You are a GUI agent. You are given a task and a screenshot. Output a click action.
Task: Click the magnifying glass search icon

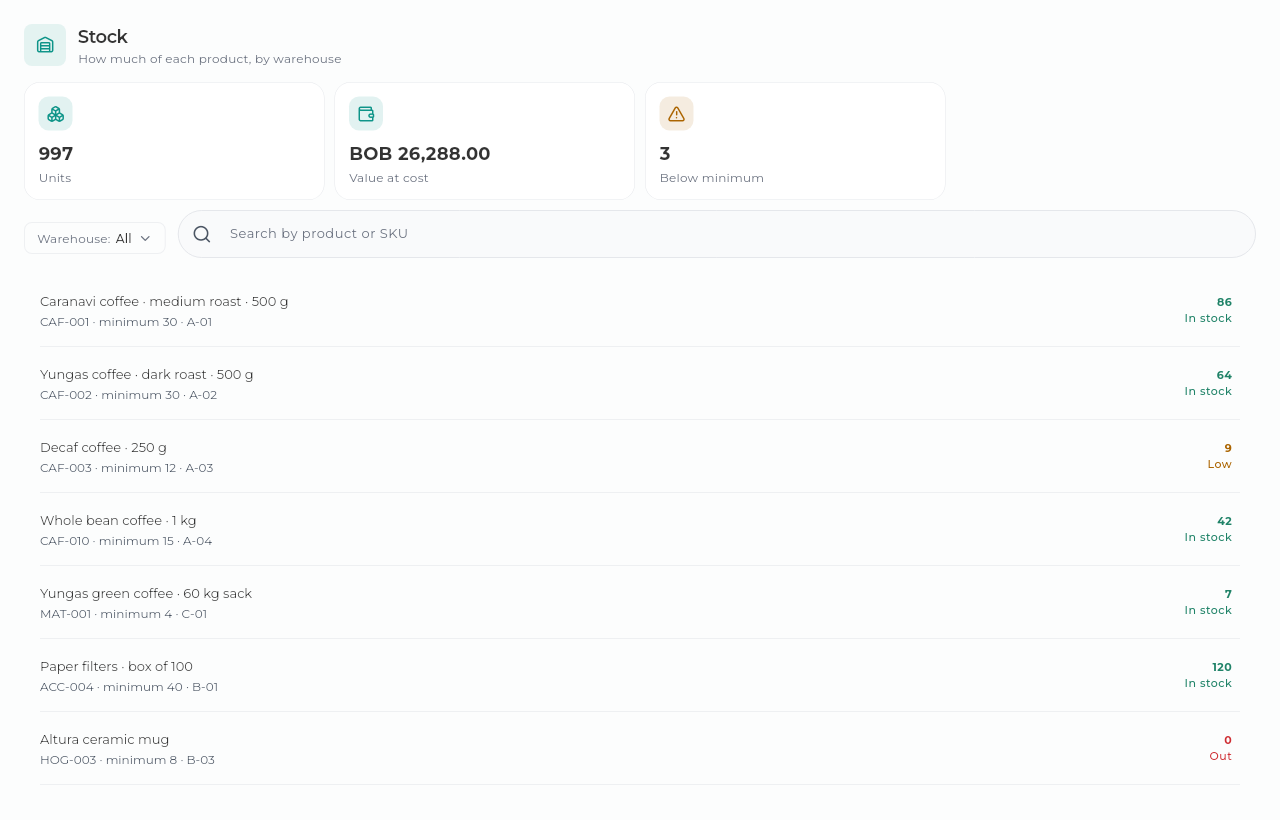[x=202, y=234]
